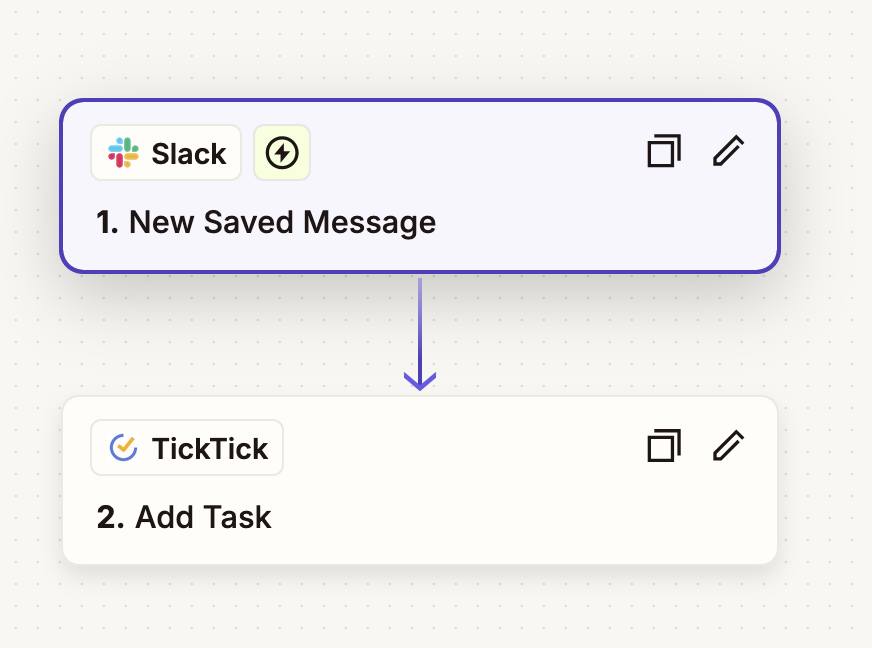This screenshot has width=872, height=648.
Task: Click the instant trigger lightning bolt icon
Action: pos(282,152)
